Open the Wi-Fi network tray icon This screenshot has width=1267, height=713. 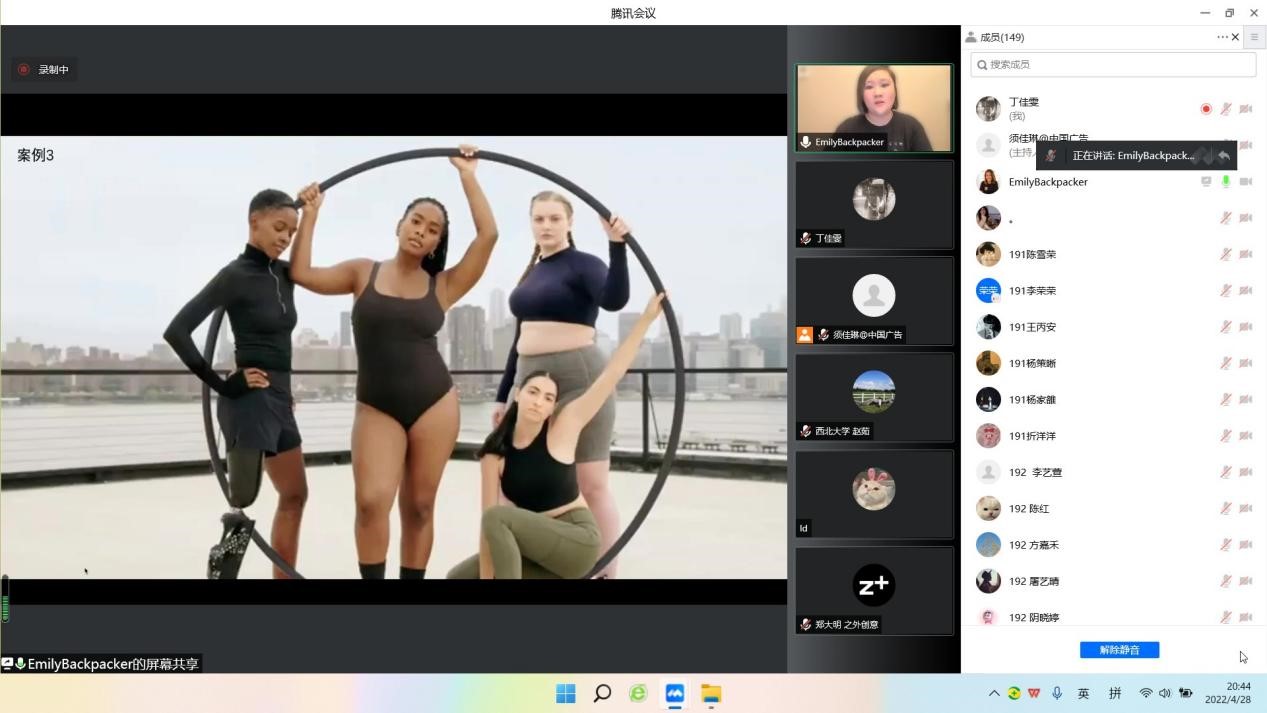tap(1146, 693)
